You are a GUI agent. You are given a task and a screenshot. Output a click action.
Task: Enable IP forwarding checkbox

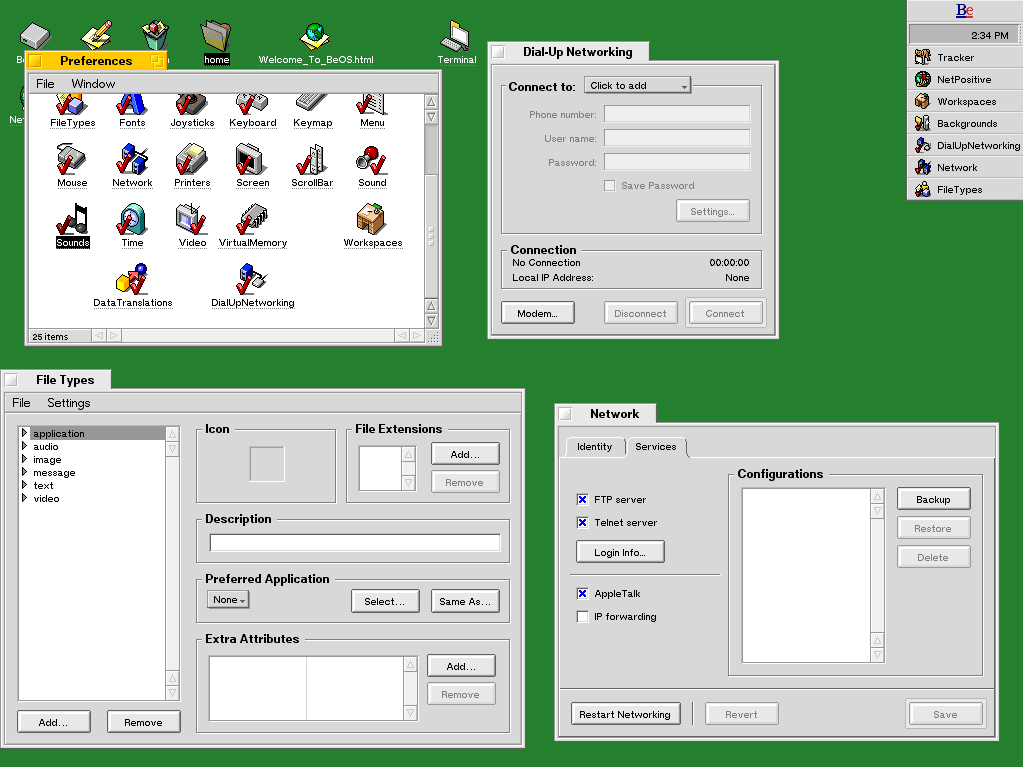point(583,617)
